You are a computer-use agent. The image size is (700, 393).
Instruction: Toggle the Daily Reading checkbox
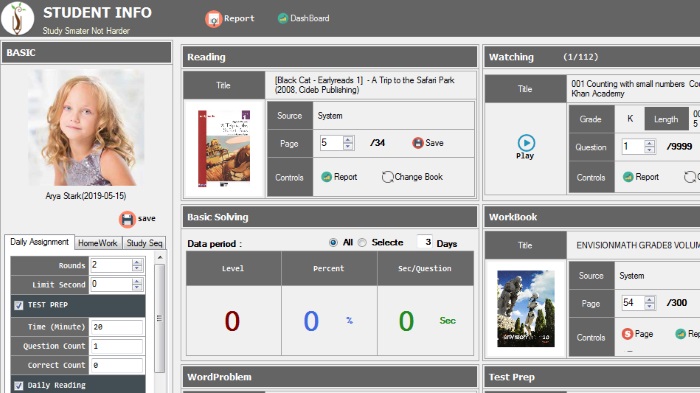pos(18,386)
